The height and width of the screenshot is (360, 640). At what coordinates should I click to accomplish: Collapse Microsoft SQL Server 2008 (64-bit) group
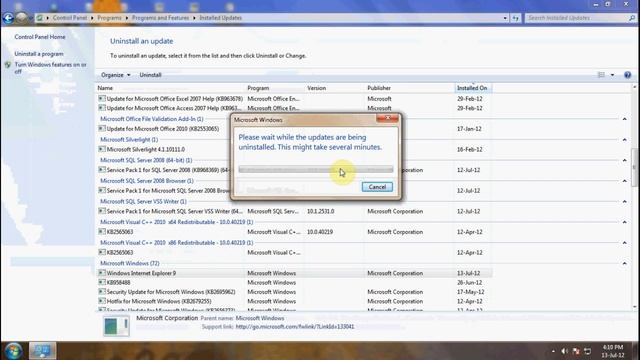coord(624,160)
